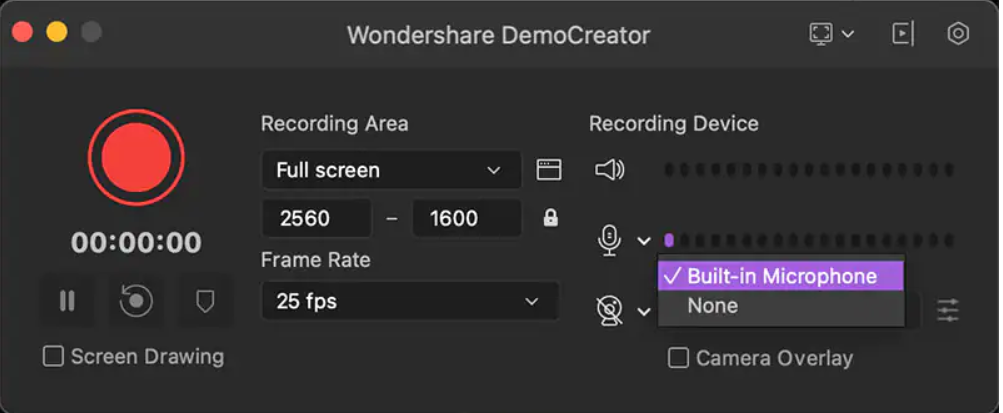Expand the webcam device chevron
Image resolution: width=1003 pixels, height=413 pixels.
[644, 311]
